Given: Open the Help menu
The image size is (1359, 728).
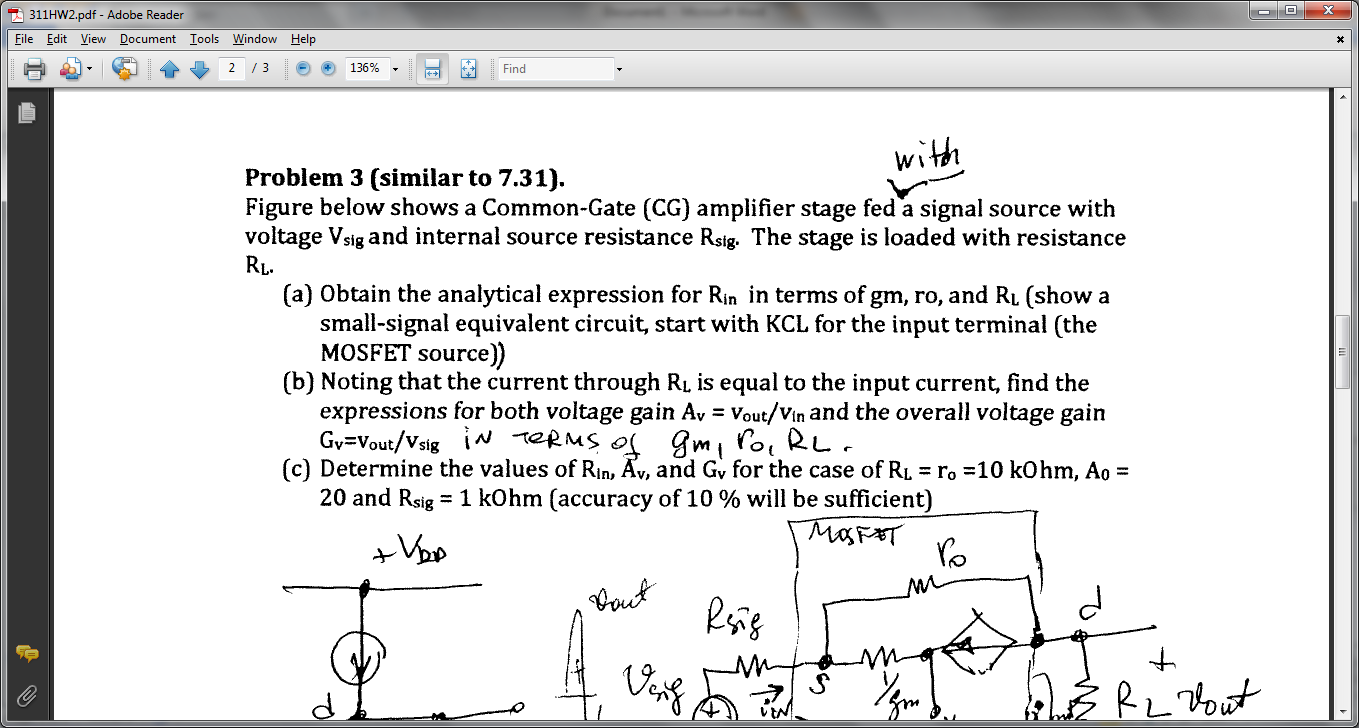Looking at the screenshot, I should coord(303,39).
